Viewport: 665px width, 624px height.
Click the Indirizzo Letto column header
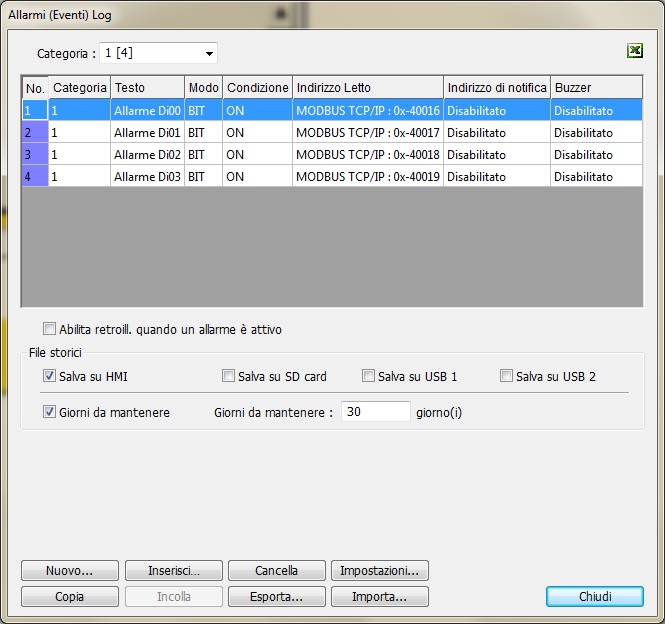click(x=368, y=88)
